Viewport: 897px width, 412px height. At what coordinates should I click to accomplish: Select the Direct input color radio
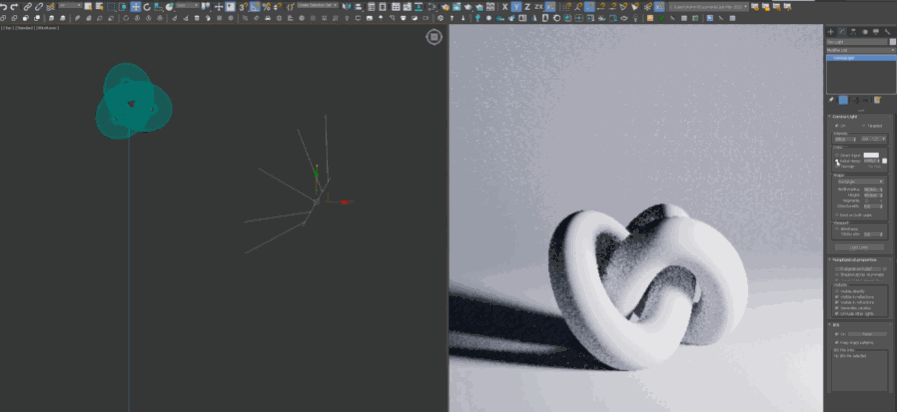838,155
